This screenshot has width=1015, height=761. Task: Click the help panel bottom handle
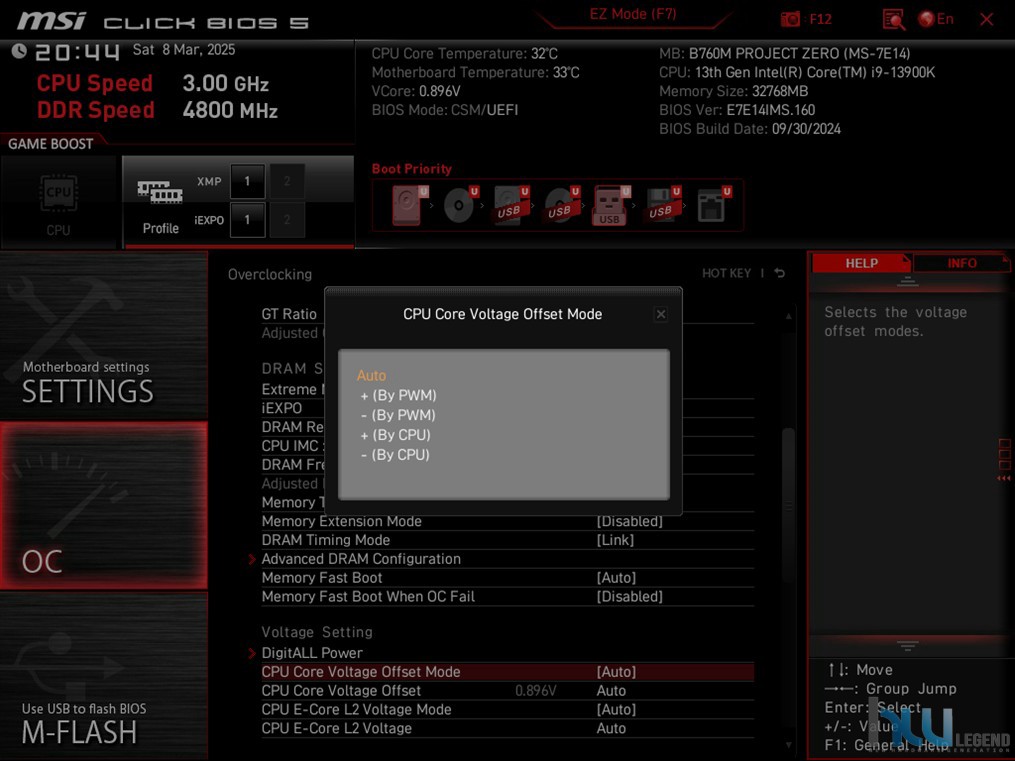coord(908,645)
